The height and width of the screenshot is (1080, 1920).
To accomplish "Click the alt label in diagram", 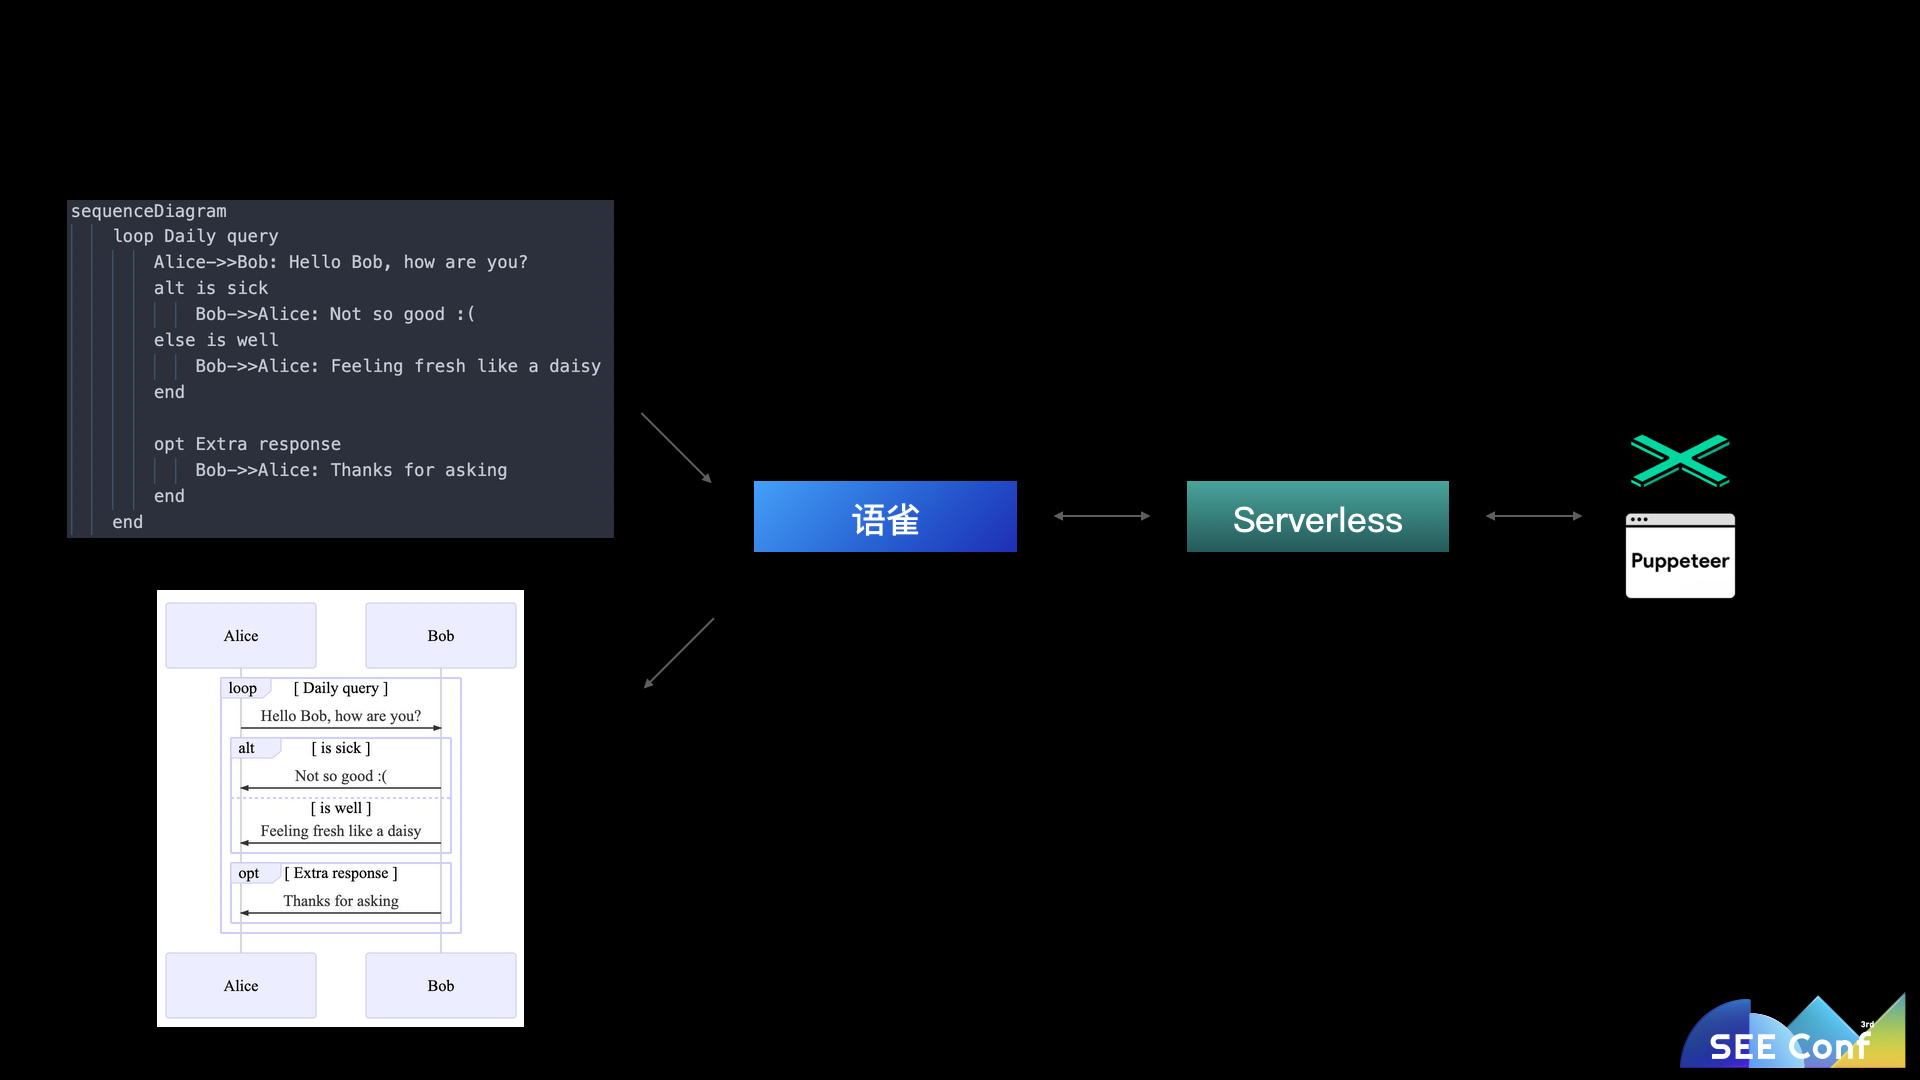I will pyautogui.click(x=247, y=748).
